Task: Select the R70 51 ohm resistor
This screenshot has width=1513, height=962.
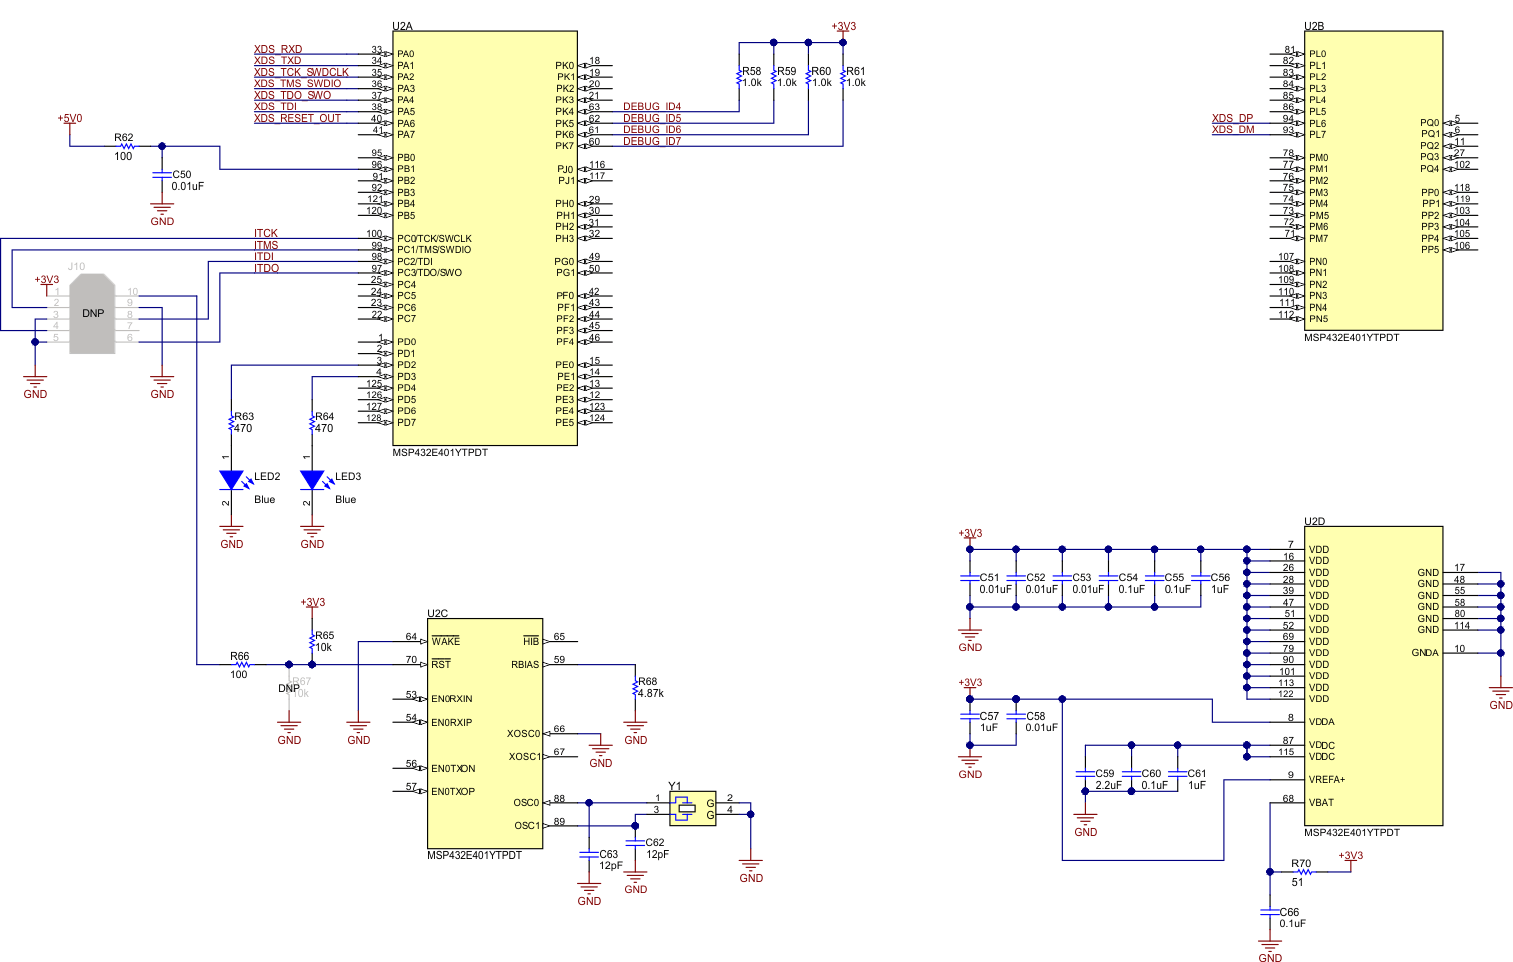Action: point(1303,872)
